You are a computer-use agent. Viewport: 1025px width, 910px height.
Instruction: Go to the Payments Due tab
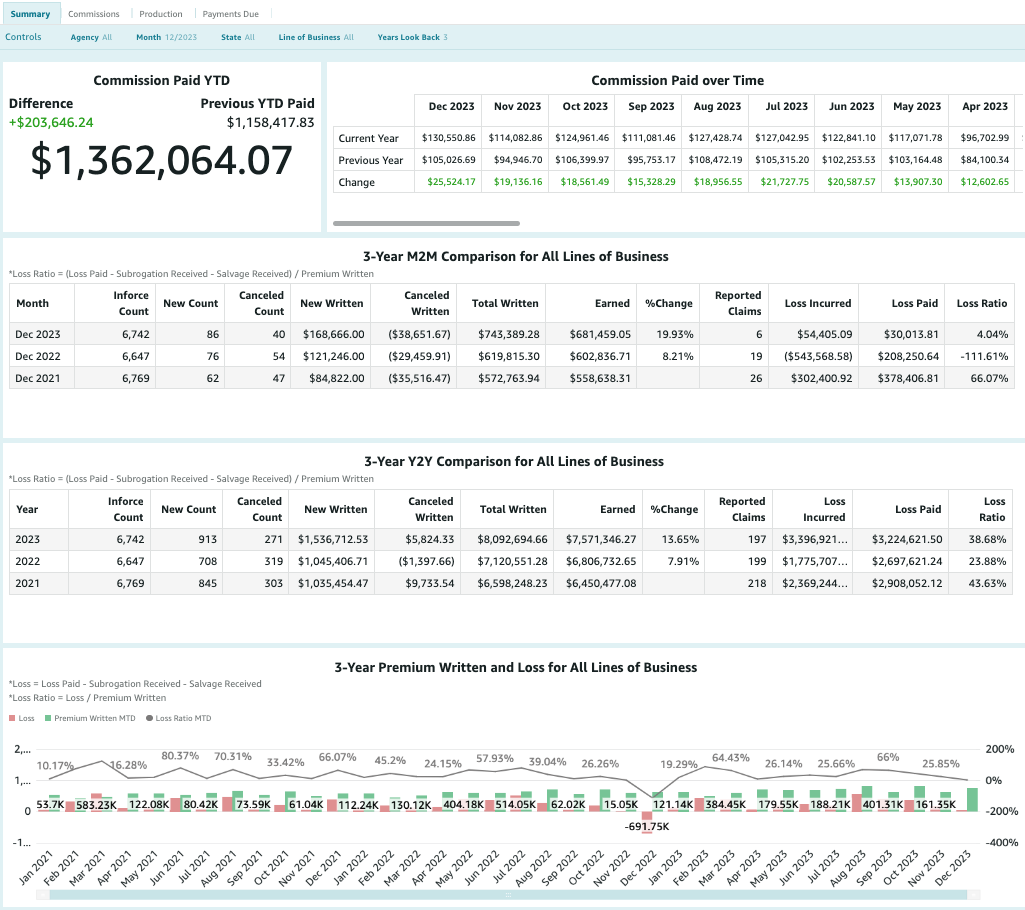point(230,14)
